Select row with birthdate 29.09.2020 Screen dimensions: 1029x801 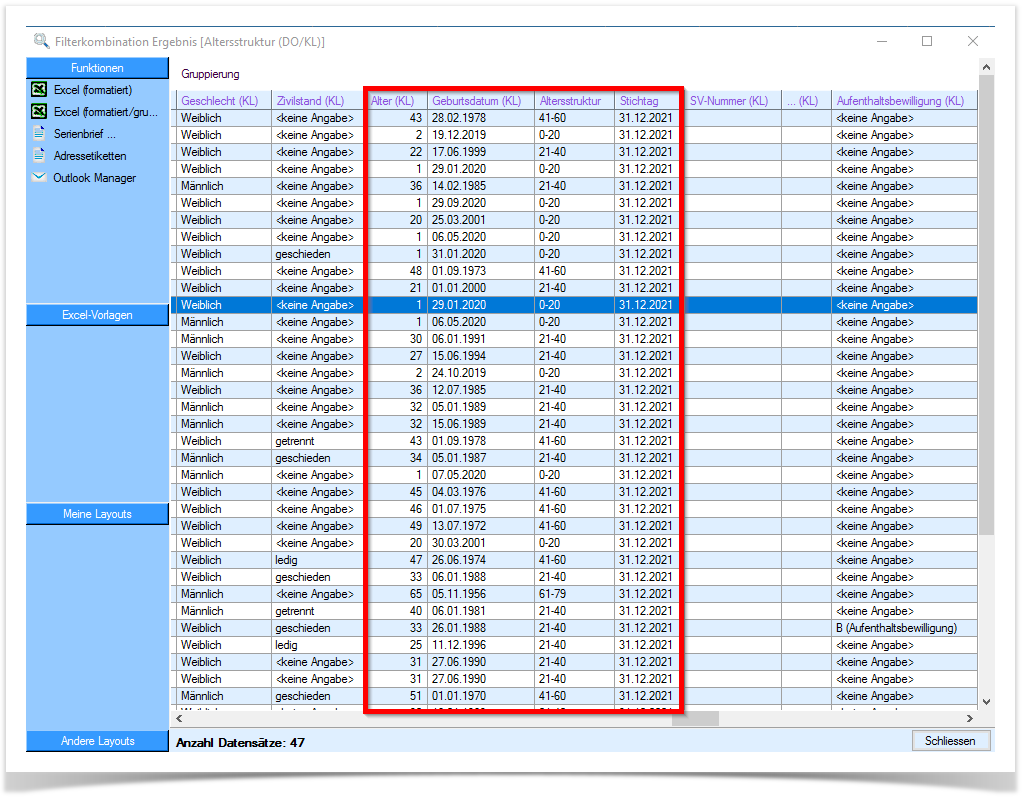[574, 203]
